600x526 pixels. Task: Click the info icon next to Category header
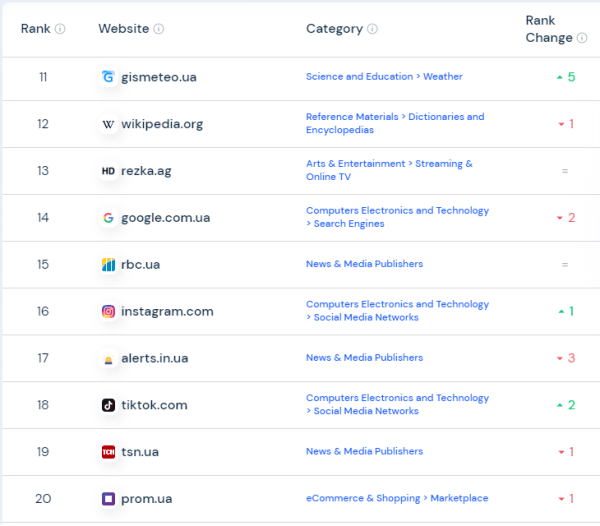[372, 29]
